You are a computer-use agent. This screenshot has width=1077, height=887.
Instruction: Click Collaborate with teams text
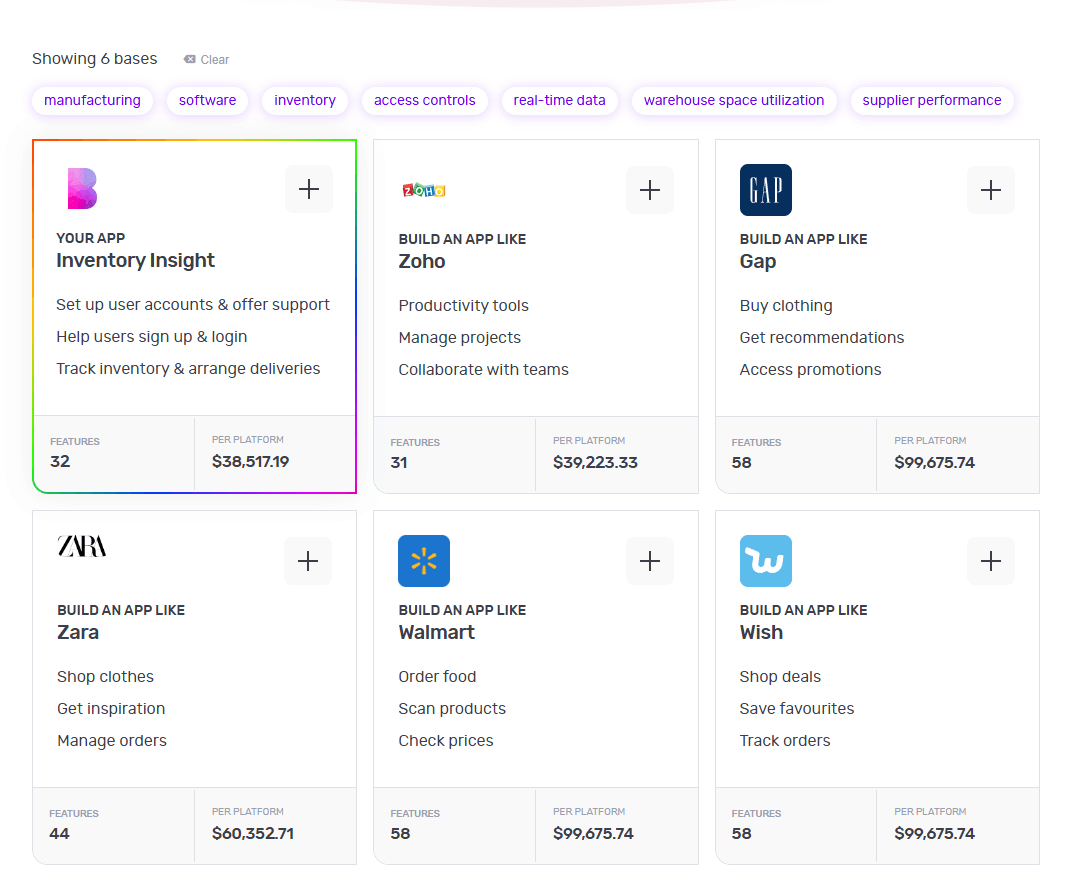[x=484, y=370]
